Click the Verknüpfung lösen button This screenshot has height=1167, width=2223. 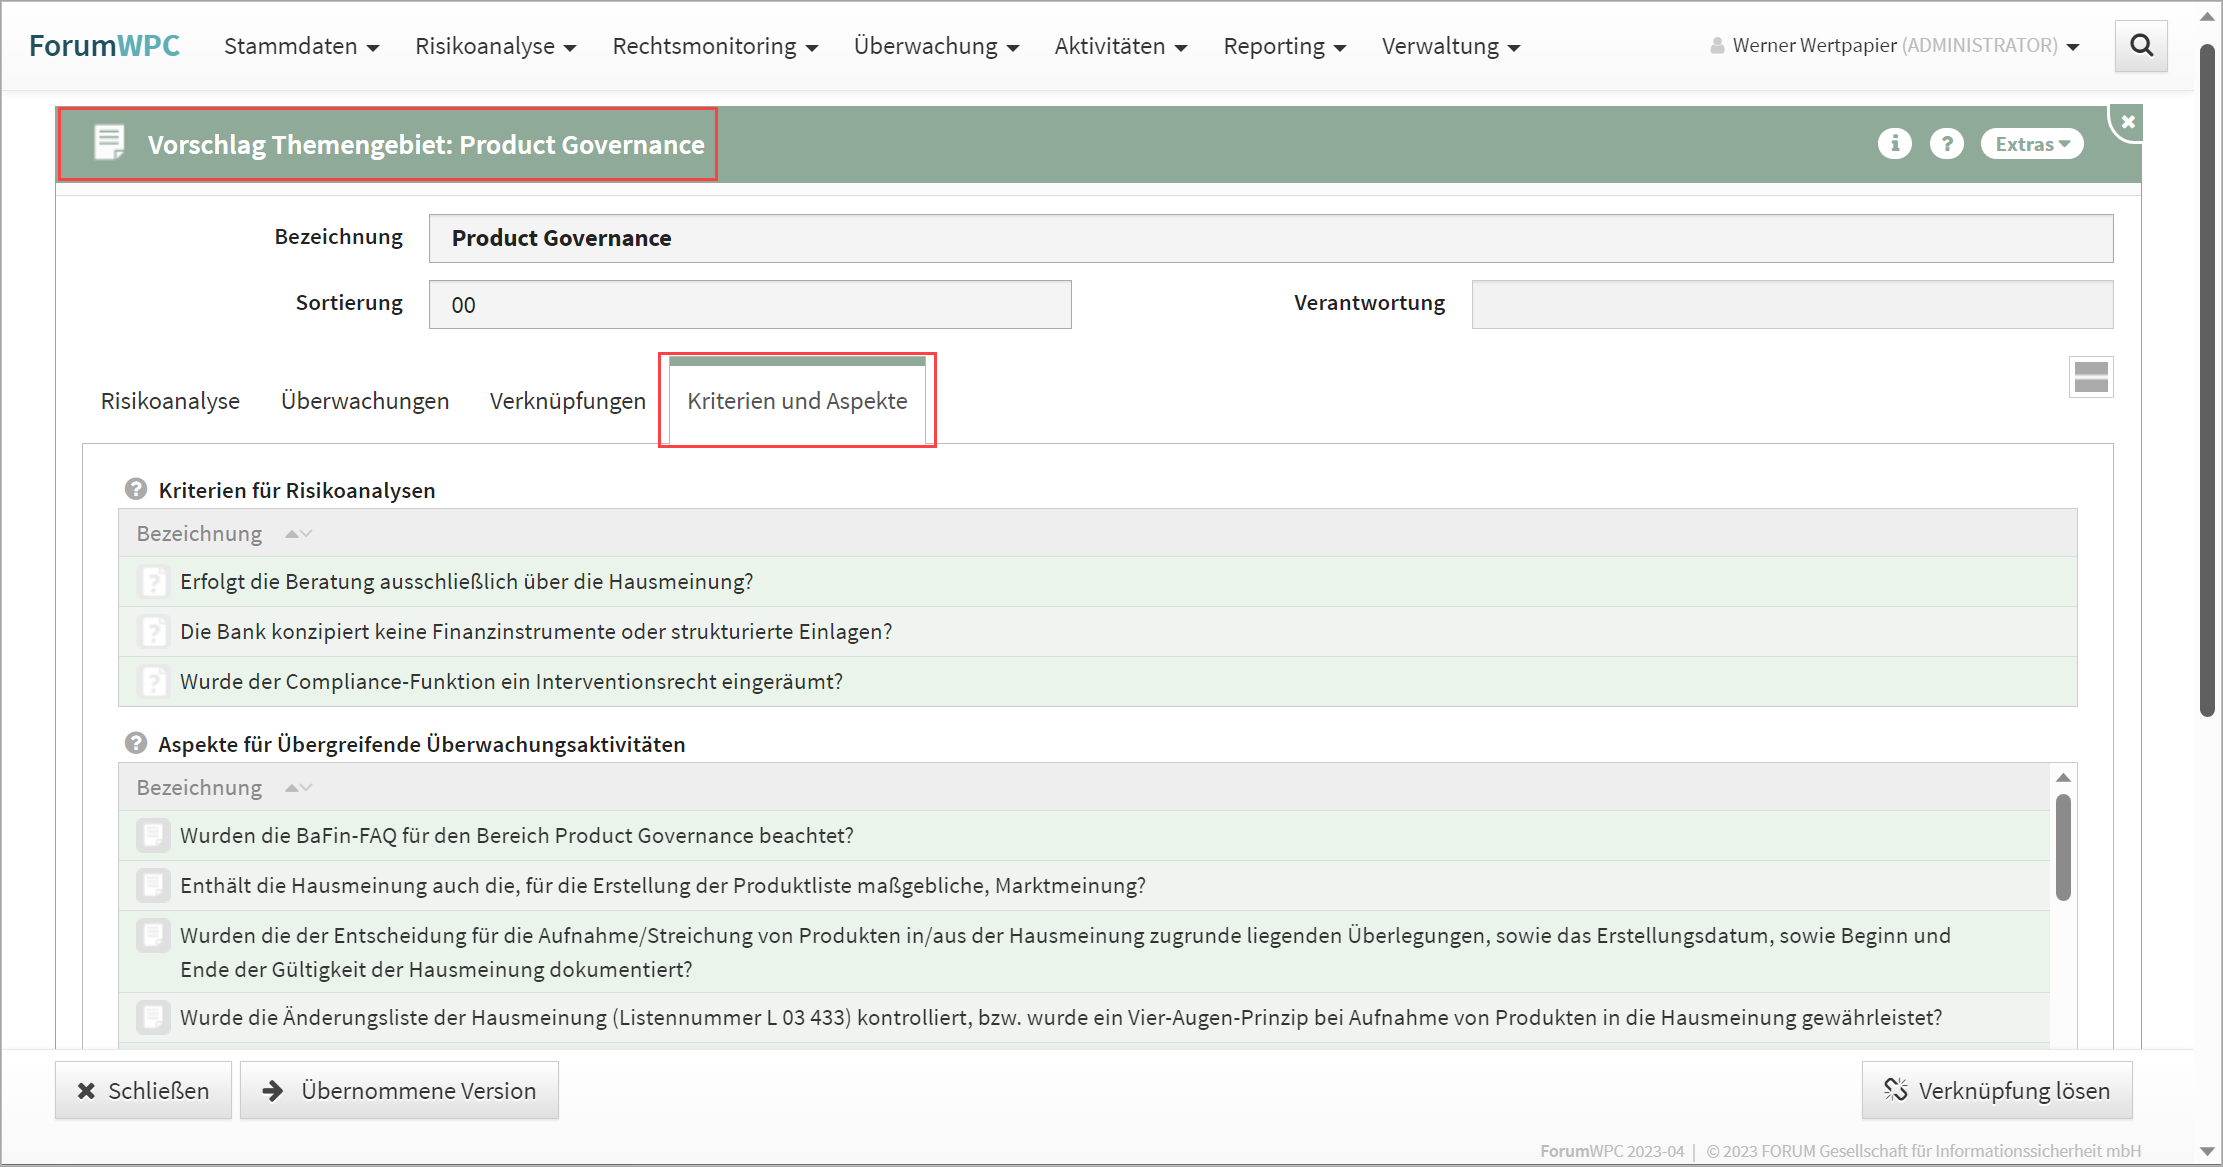tap(1997, 1091)
